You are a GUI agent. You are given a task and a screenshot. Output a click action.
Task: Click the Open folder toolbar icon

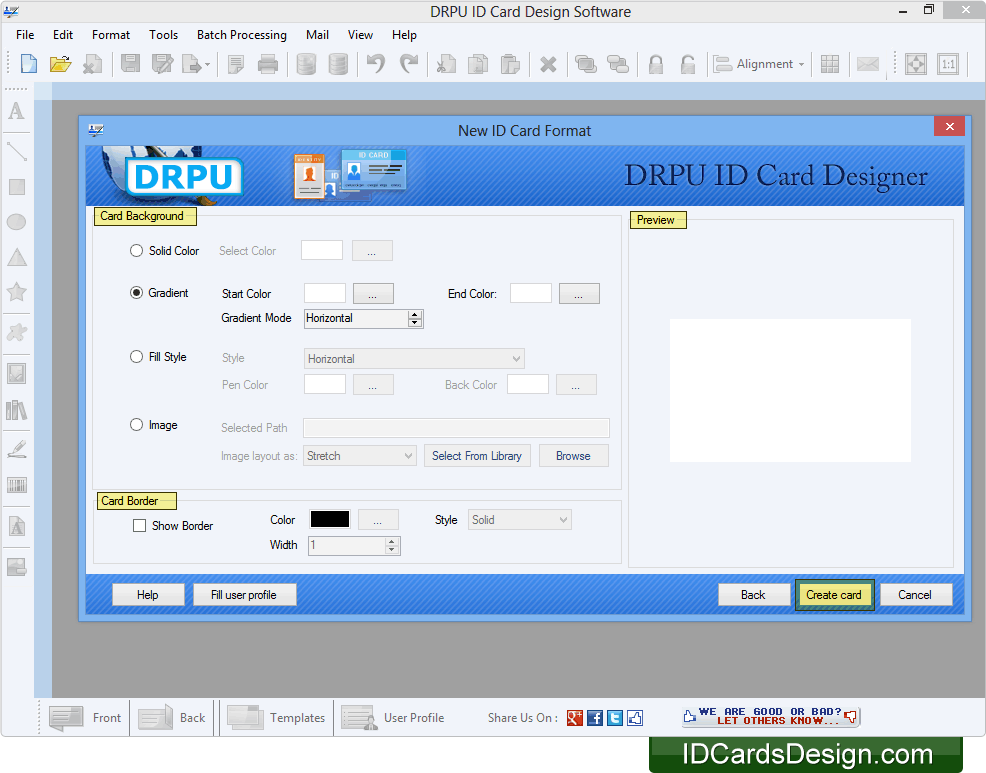[61, 64]
